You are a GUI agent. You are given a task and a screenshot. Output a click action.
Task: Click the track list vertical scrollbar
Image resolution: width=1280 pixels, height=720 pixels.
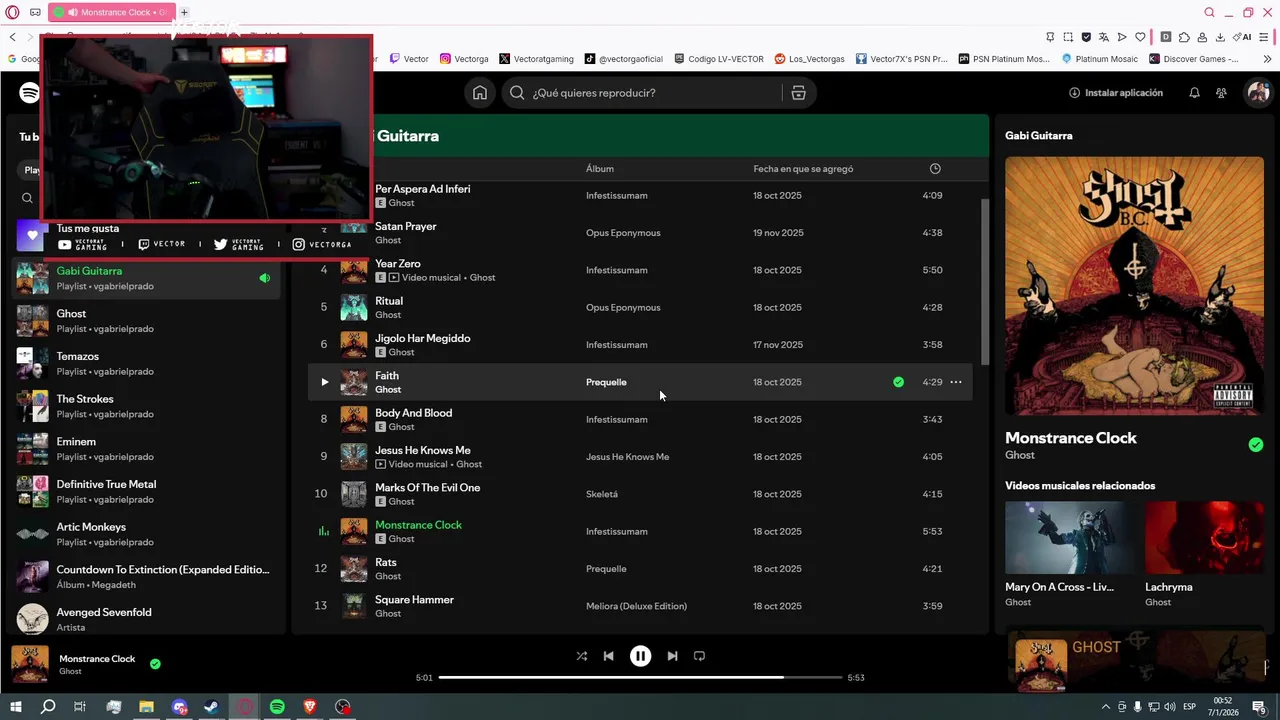[x=985, y=282]
